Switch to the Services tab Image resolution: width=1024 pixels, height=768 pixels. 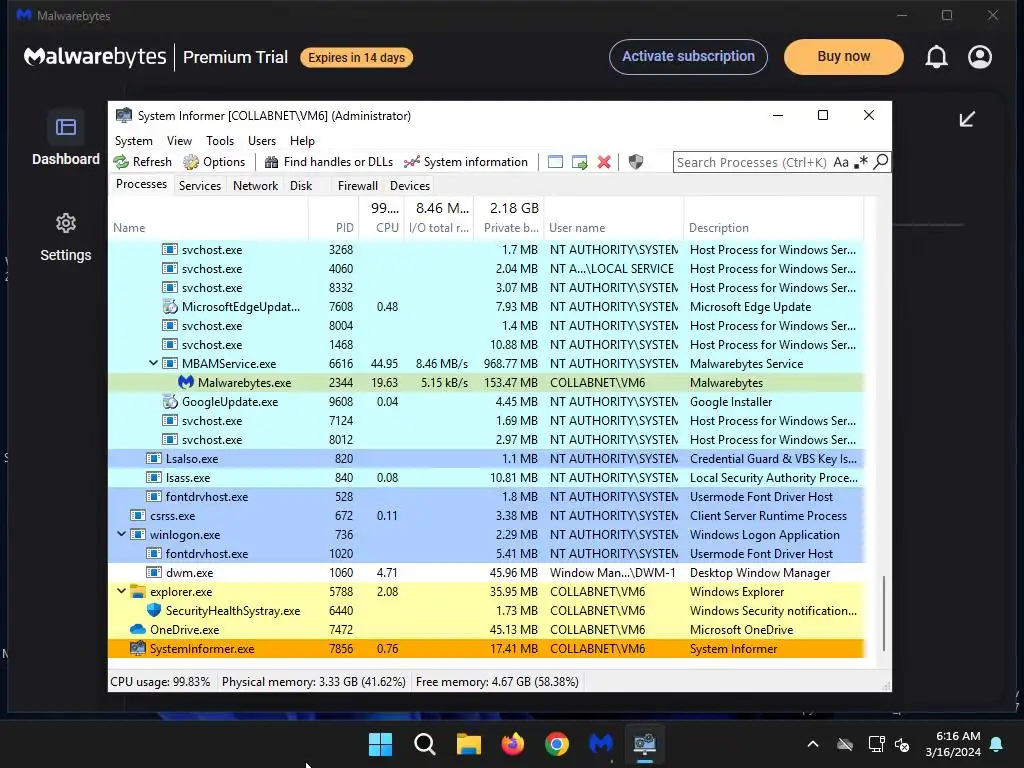pos(200,185)
